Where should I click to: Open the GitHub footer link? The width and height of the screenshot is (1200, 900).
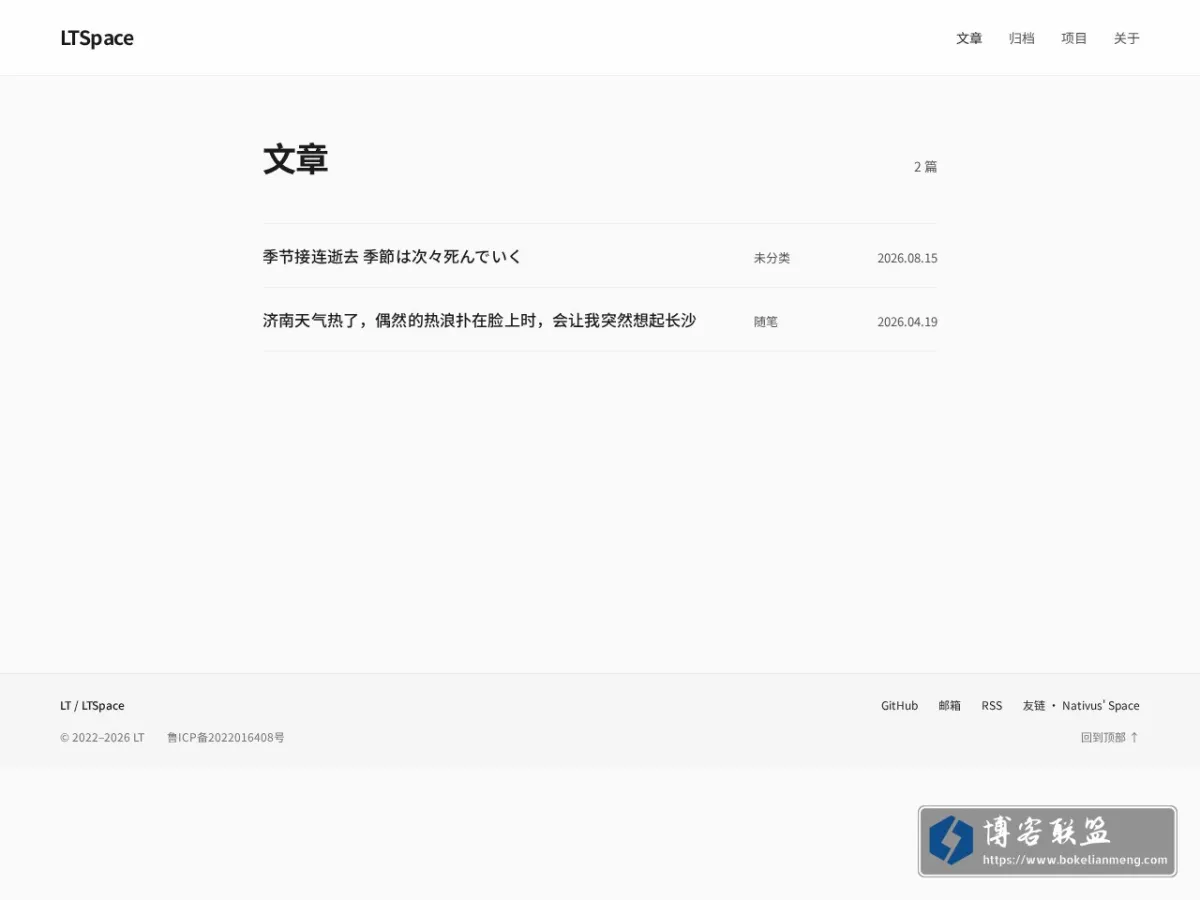899,706
